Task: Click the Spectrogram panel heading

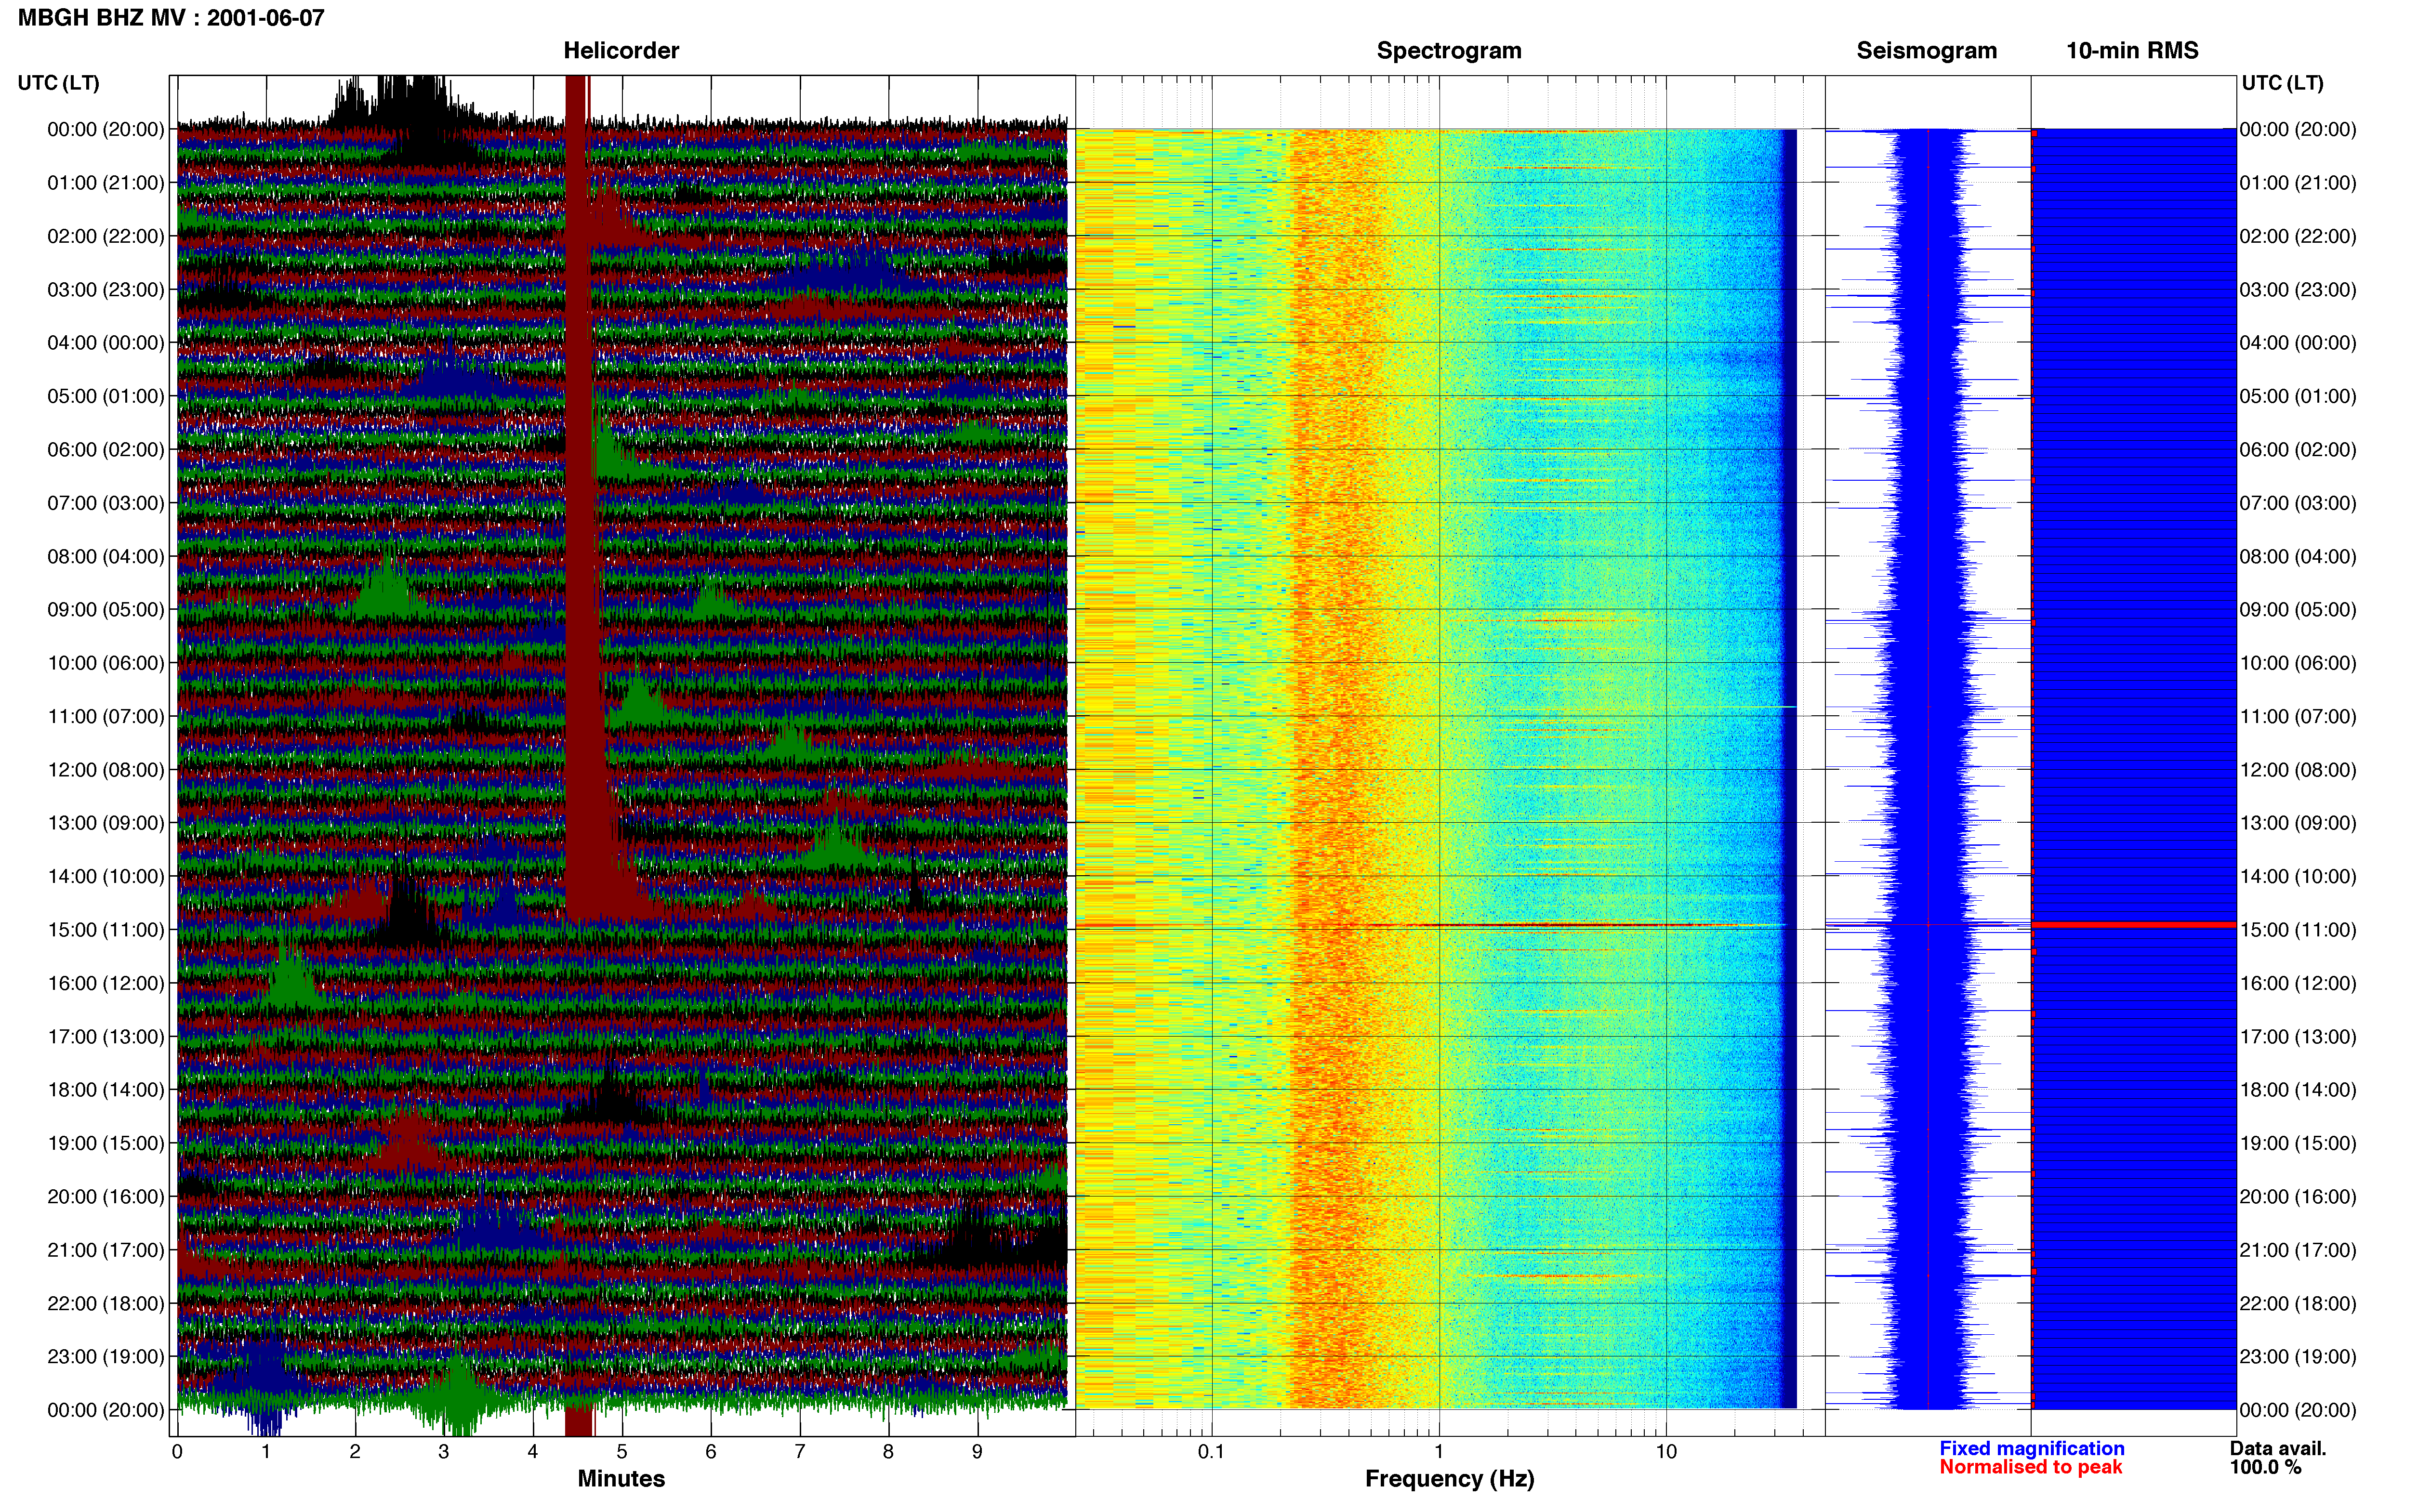Action: click(1449, 51)
